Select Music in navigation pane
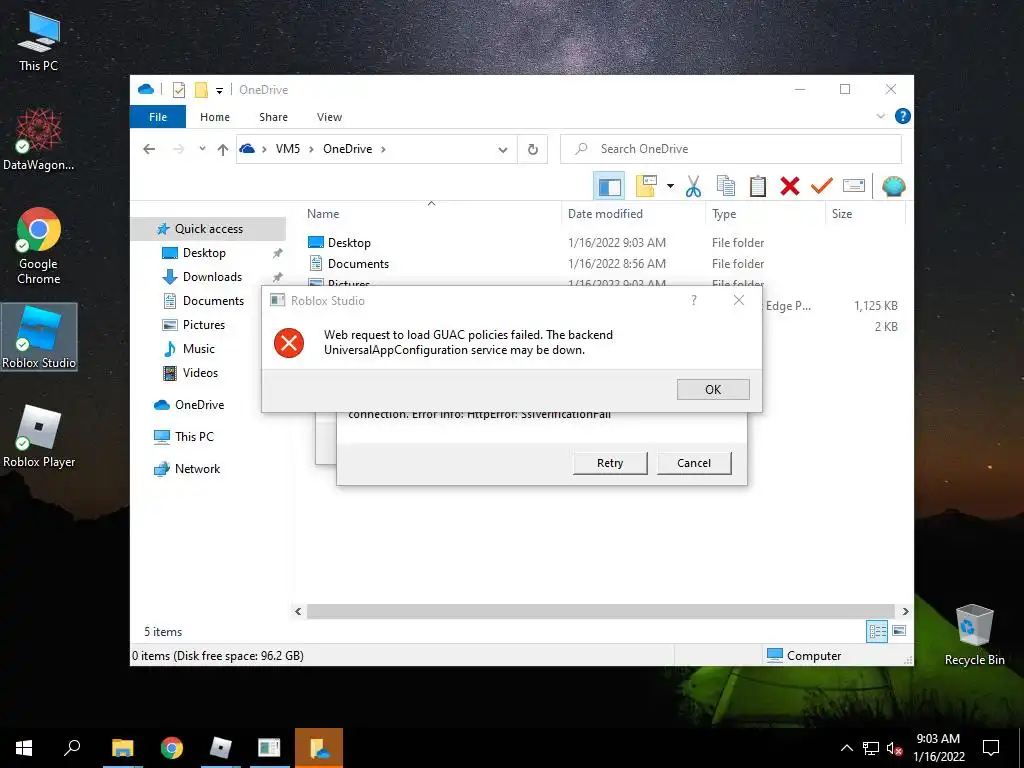The image size is (1024, 768). pos(199,349)
